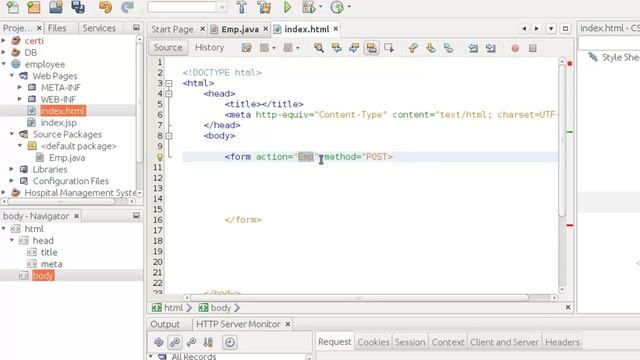Screen dimensions: 640x360
Task: Toggle ascending sort in HTTP Monitor toolbar
Action: click(191, 342)
